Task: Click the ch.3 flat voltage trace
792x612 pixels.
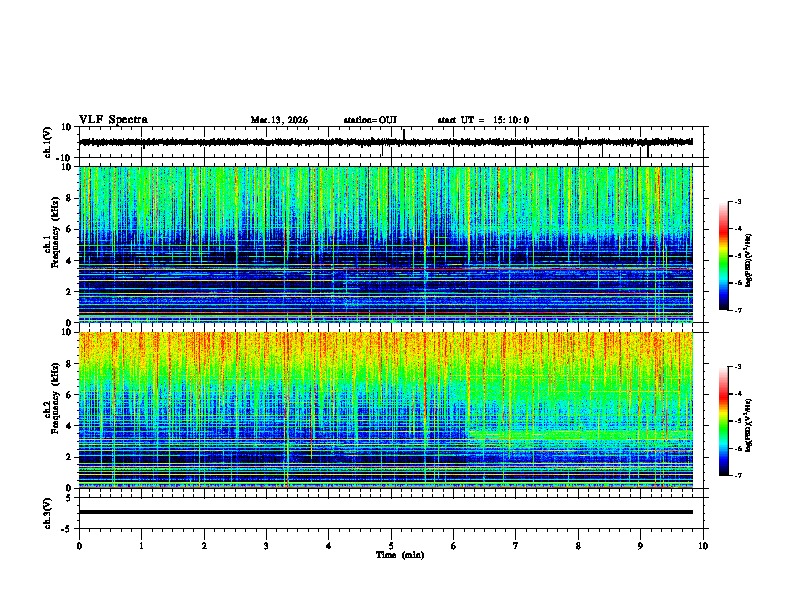Action: (x=386, y=512)
